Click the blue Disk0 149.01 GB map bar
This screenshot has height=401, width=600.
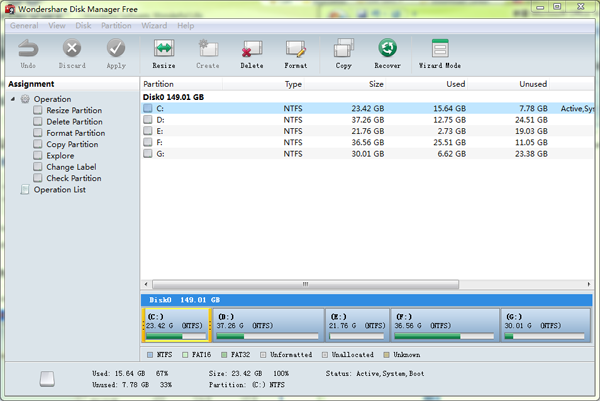point(367,300)
